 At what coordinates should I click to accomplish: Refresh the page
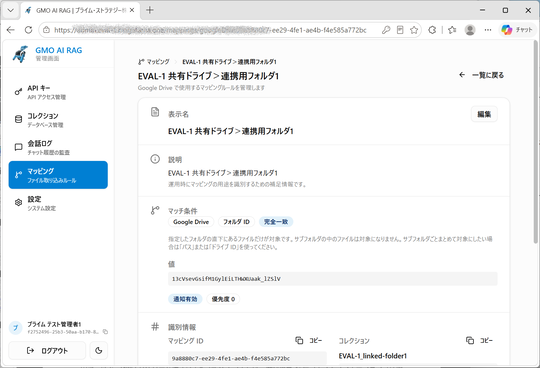(x=28, y=30)
